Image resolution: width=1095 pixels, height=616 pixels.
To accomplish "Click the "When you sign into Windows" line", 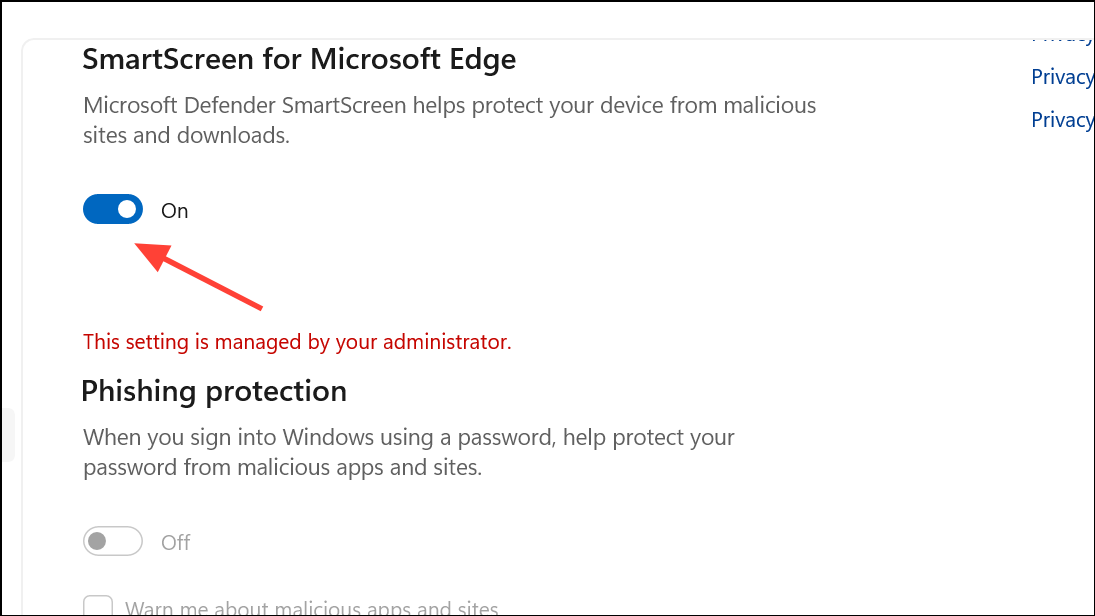I will pyautogui.click(x=408, y=437).
